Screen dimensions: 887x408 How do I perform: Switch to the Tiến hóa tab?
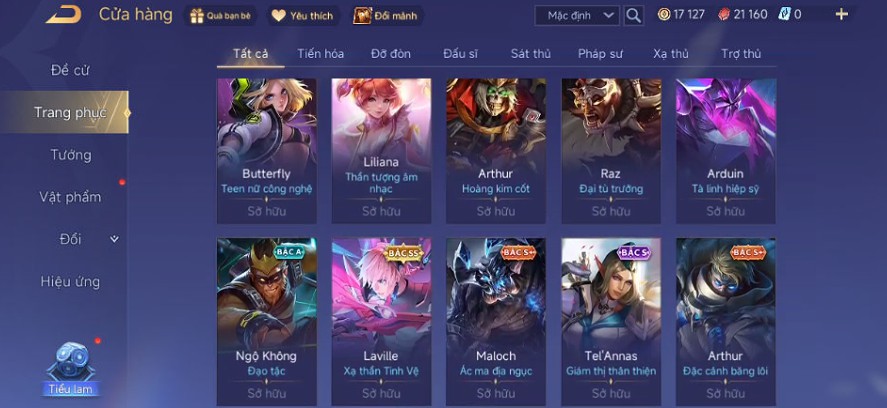tap(321, 54)
